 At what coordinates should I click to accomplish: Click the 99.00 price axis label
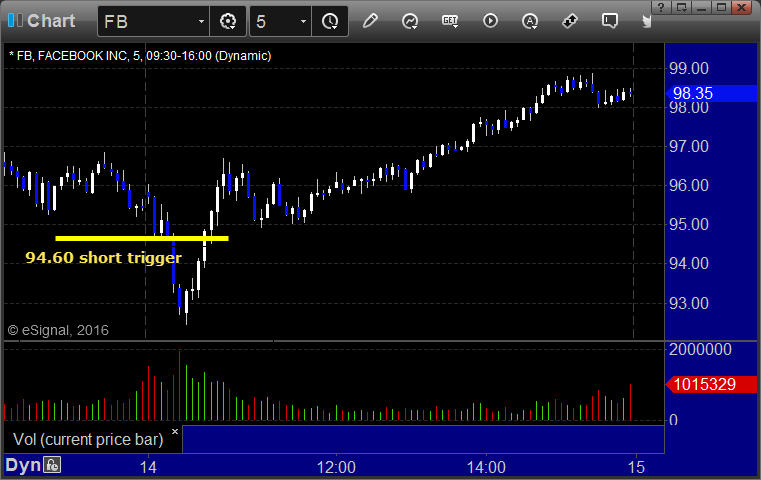(x=689, y=68)
